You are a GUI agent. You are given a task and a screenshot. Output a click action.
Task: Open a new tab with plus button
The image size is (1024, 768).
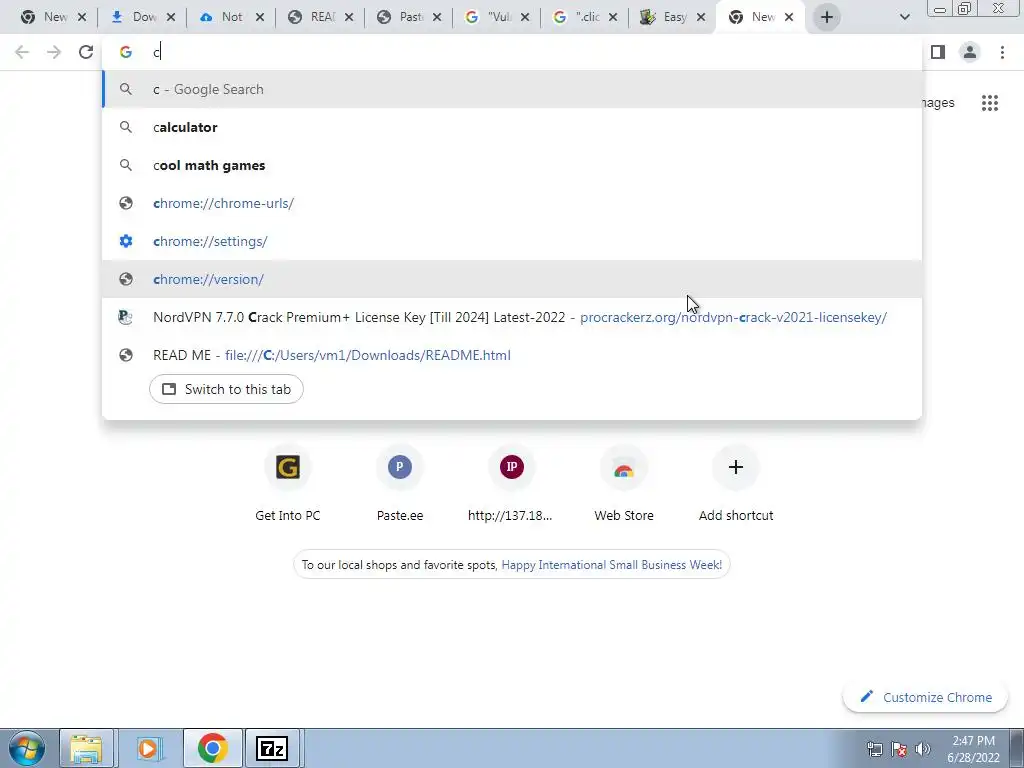click(x=826, y=17)
